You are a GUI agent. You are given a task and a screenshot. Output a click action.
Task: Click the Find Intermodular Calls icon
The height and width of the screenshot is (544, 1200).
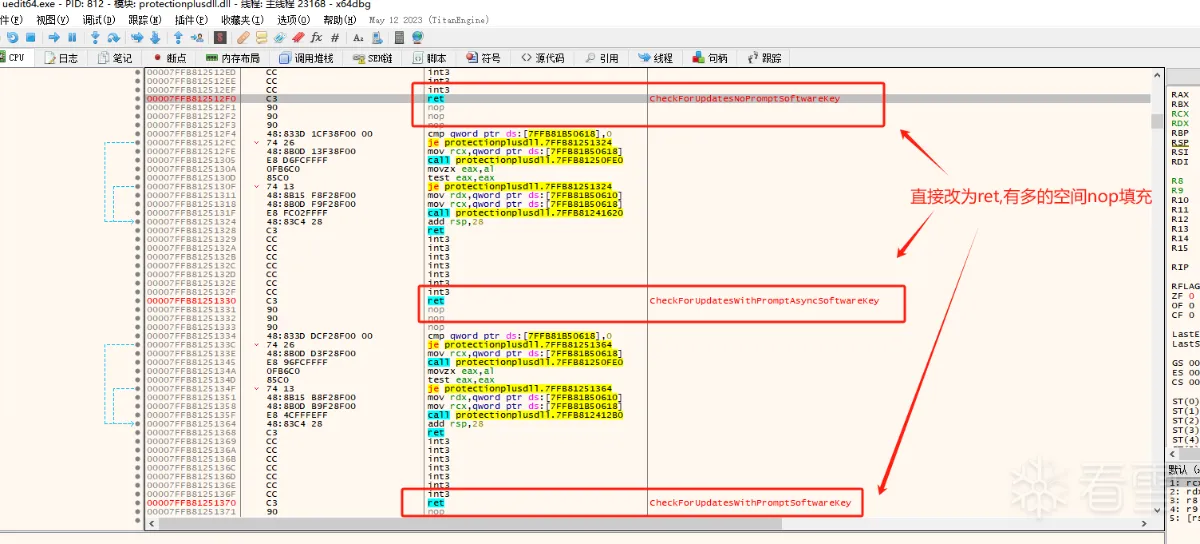click(x=377, y=38)
